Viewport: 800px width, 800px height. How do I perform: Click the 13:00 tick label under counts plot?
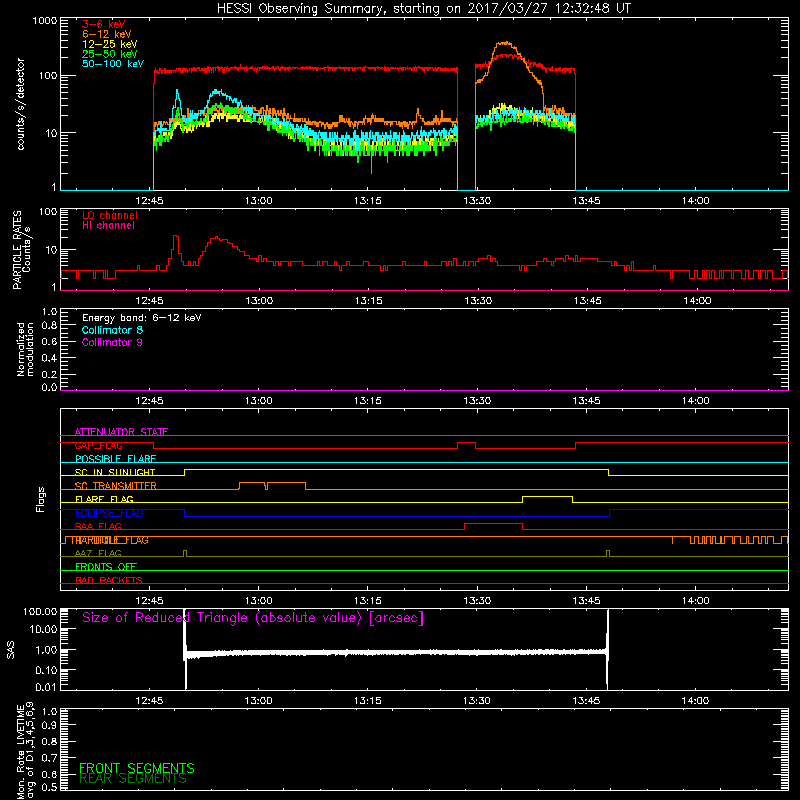point(259,201)
